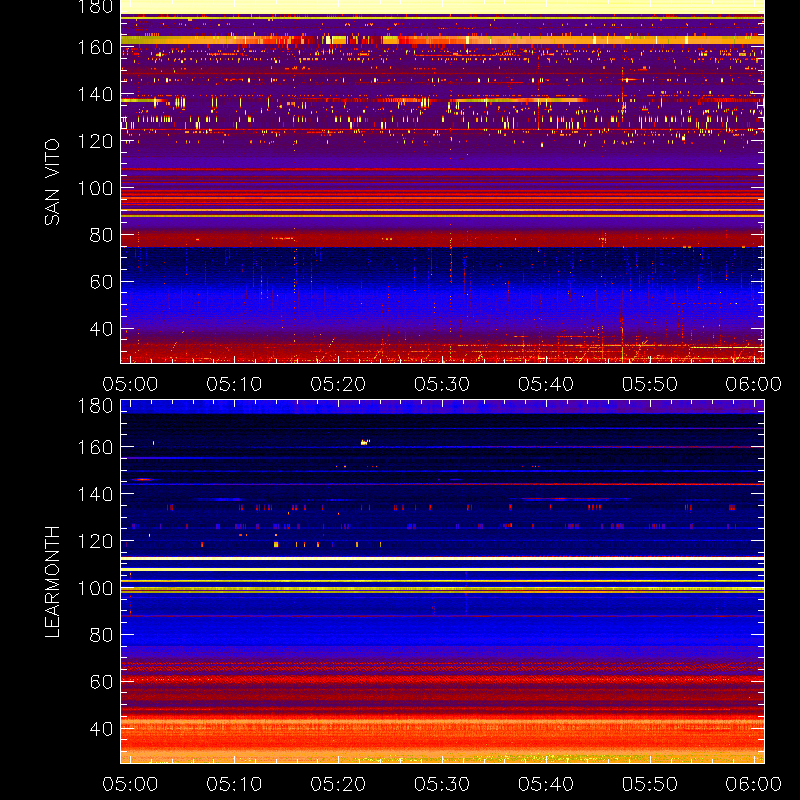Click the 05:40 time label under Learmonth plot
800x800 pixels.
(546, 784)
